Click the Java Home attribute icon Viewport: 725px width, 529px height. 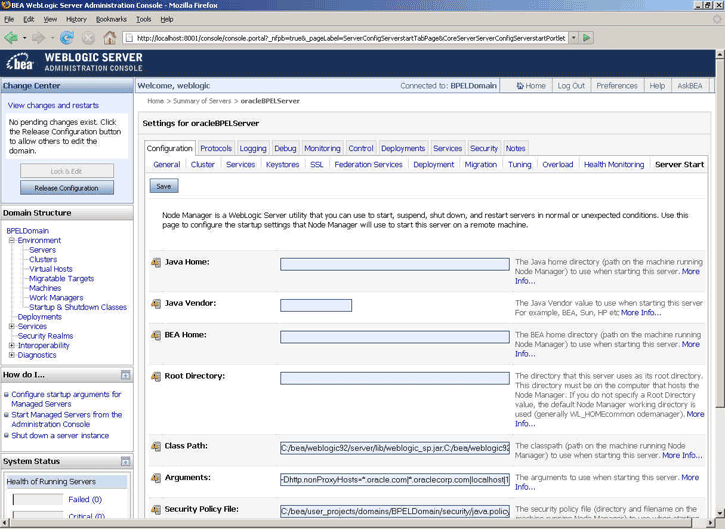point(156,262)
